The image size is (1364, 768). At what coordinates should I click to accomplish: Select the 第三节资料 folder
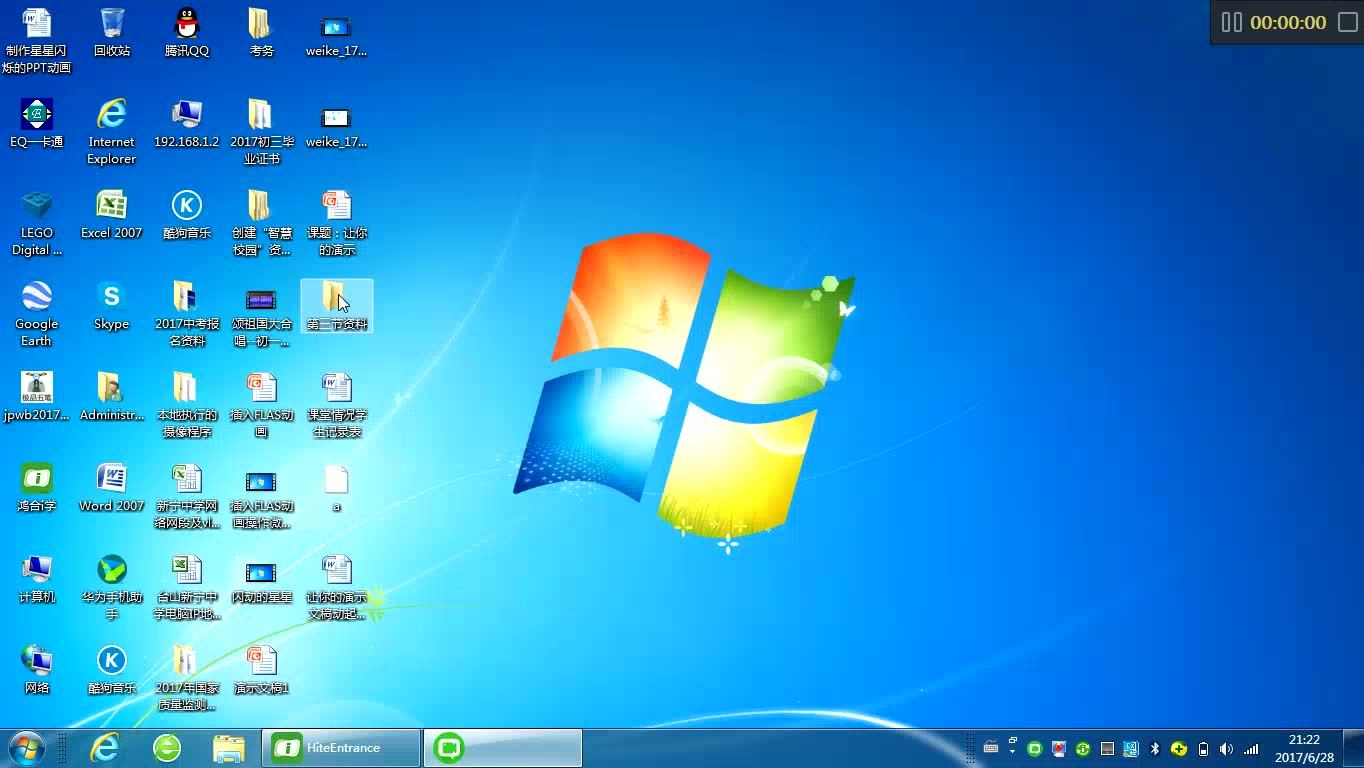click(x=337, y=306)
